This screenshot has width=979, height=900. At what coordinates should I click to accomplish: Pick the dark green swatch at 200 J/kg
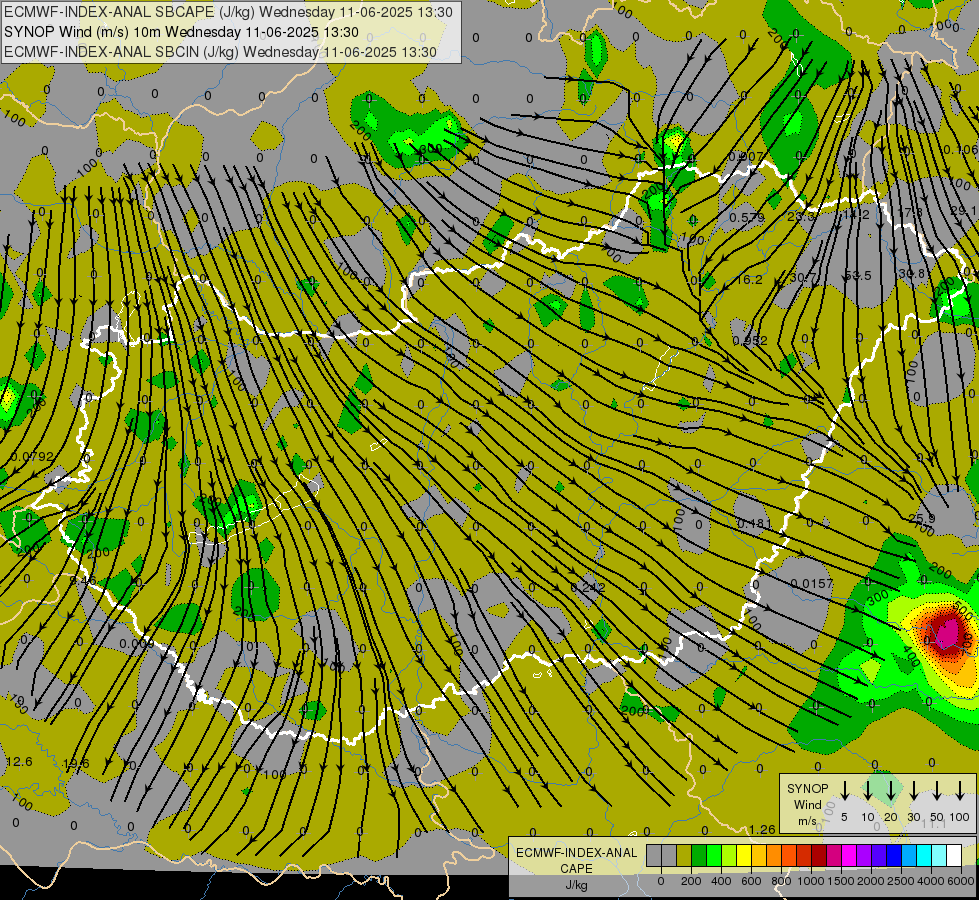[699, 855]
